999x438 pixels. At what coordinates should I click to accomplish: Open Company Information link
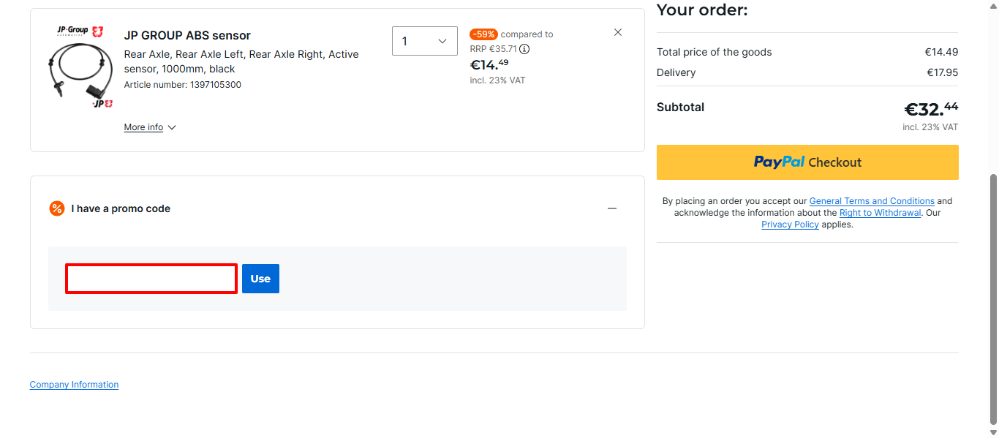click(x=74, y=384)
